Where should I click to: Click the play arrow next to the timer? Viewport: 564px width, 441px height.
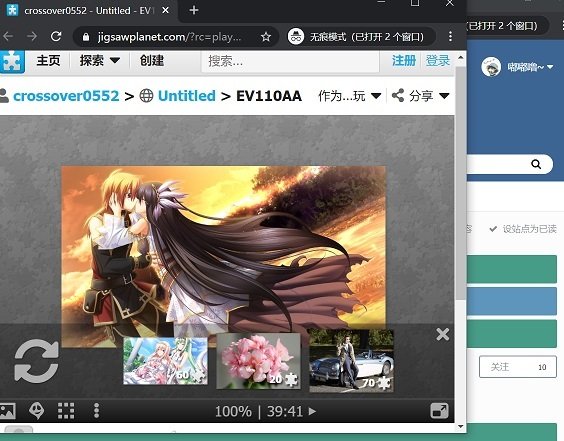312,411
